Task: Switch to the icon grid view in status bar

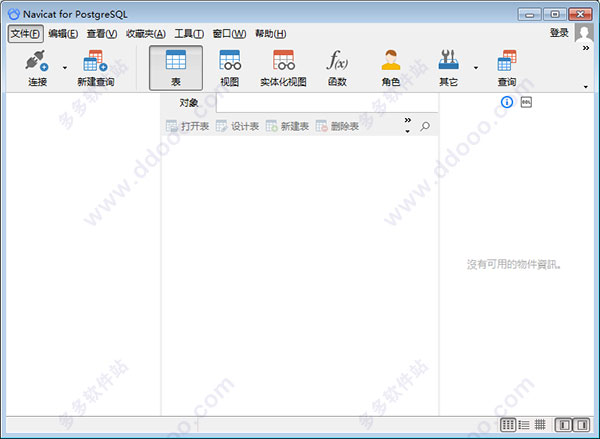Action: tap(508, 425)
